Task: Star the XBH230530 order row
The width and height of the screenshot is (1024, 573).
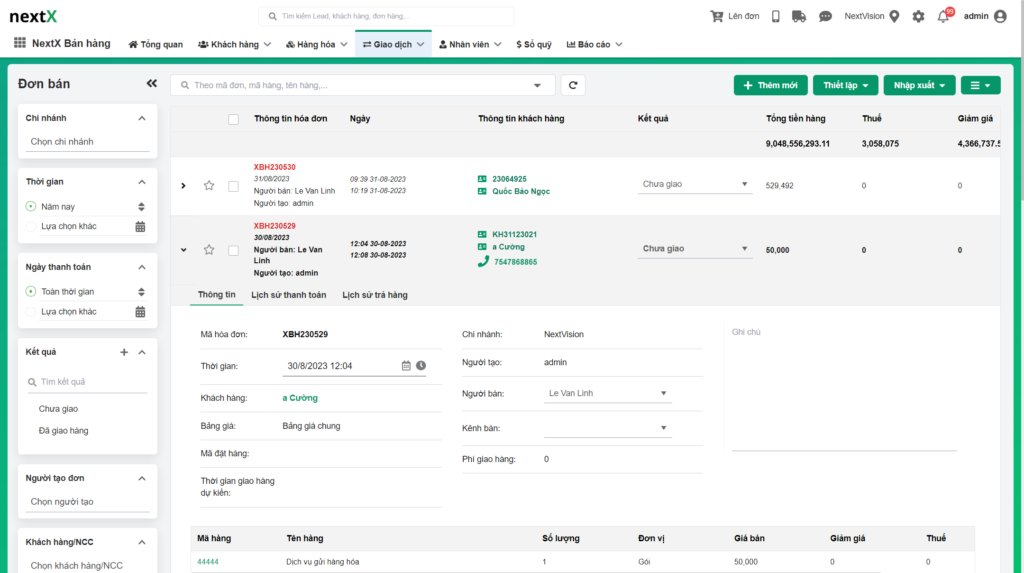Action: pos(209,185)
